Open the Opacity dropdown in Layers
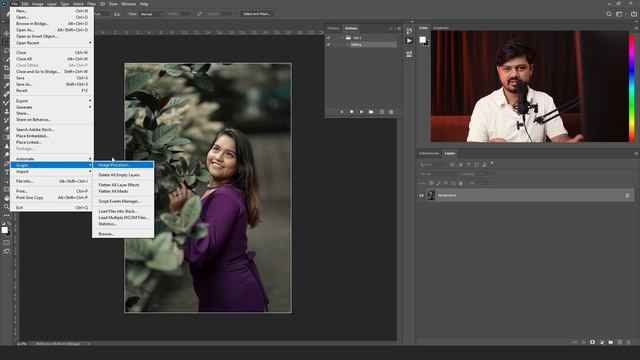This screenshot has width=640, height=360. [483, 174]
